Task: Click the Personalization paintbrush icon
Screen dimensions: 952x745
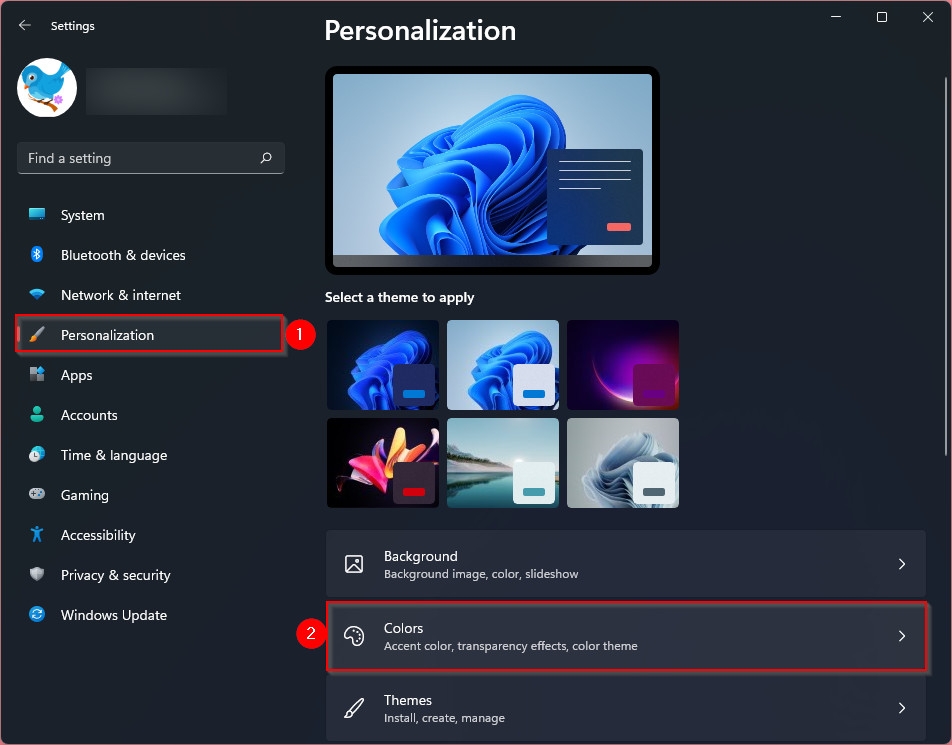Action: 37,335
